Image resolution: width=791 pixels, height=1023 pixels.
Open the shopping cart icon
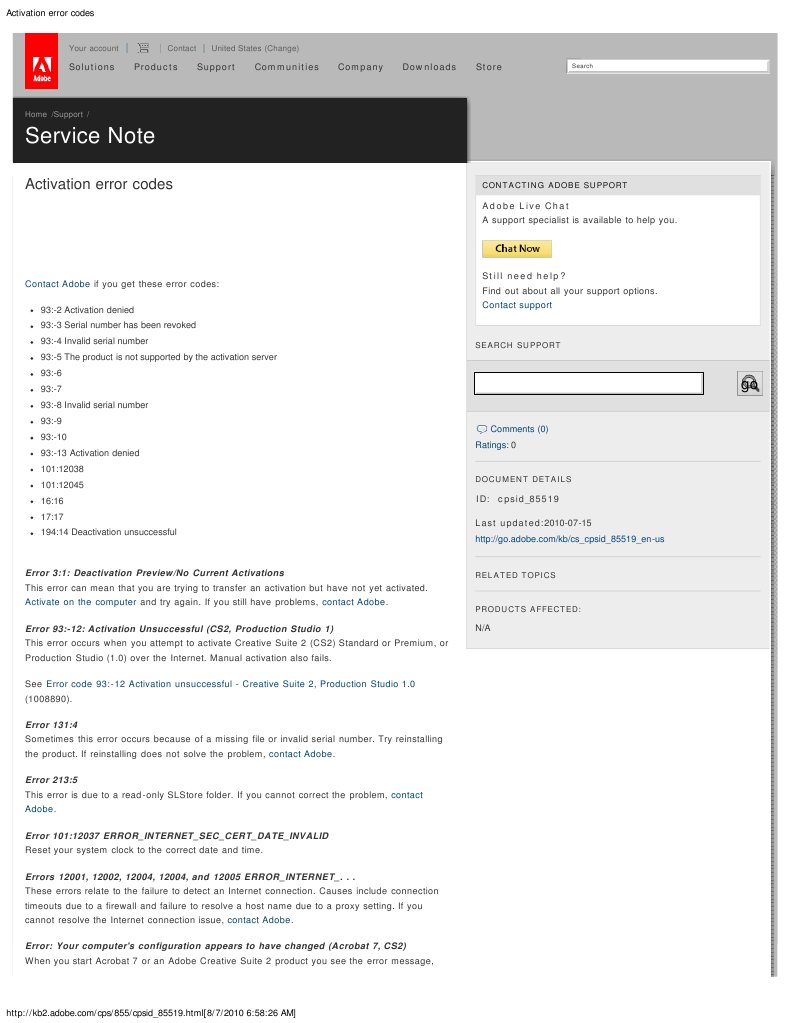143,48
